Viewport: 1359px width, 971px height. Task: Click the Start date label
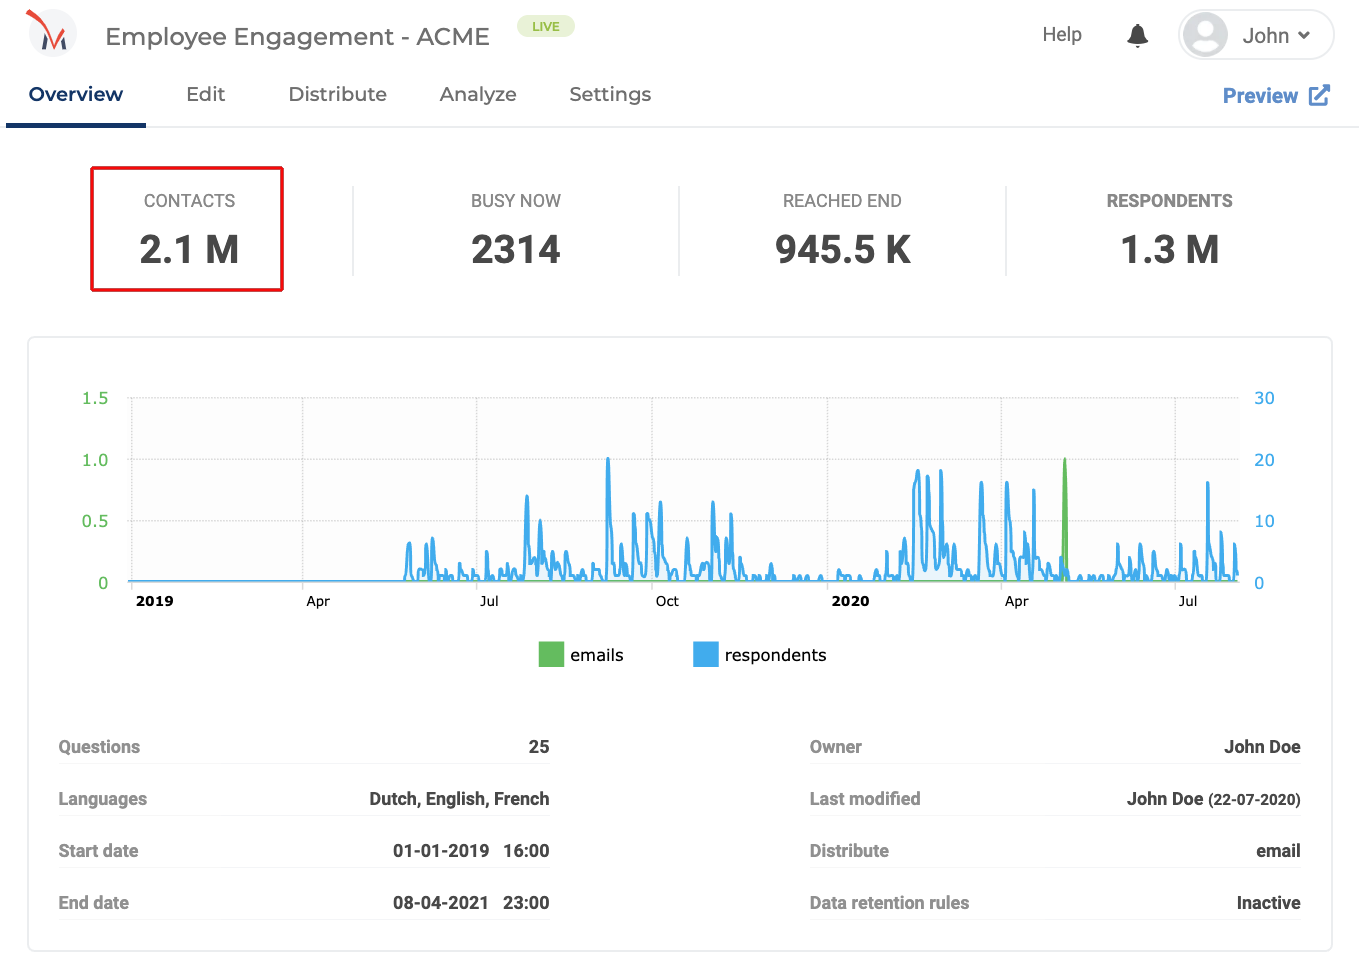98,851
